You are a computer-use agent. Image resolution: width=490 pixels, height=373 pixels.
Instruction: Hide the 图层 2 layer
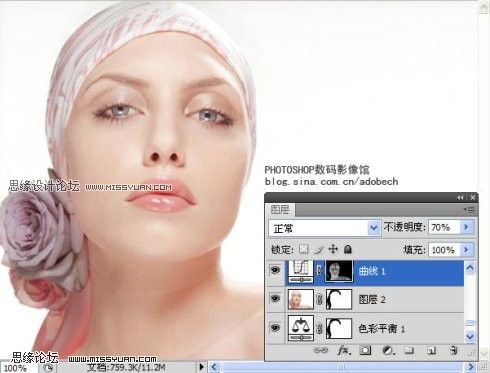[275, 299]
